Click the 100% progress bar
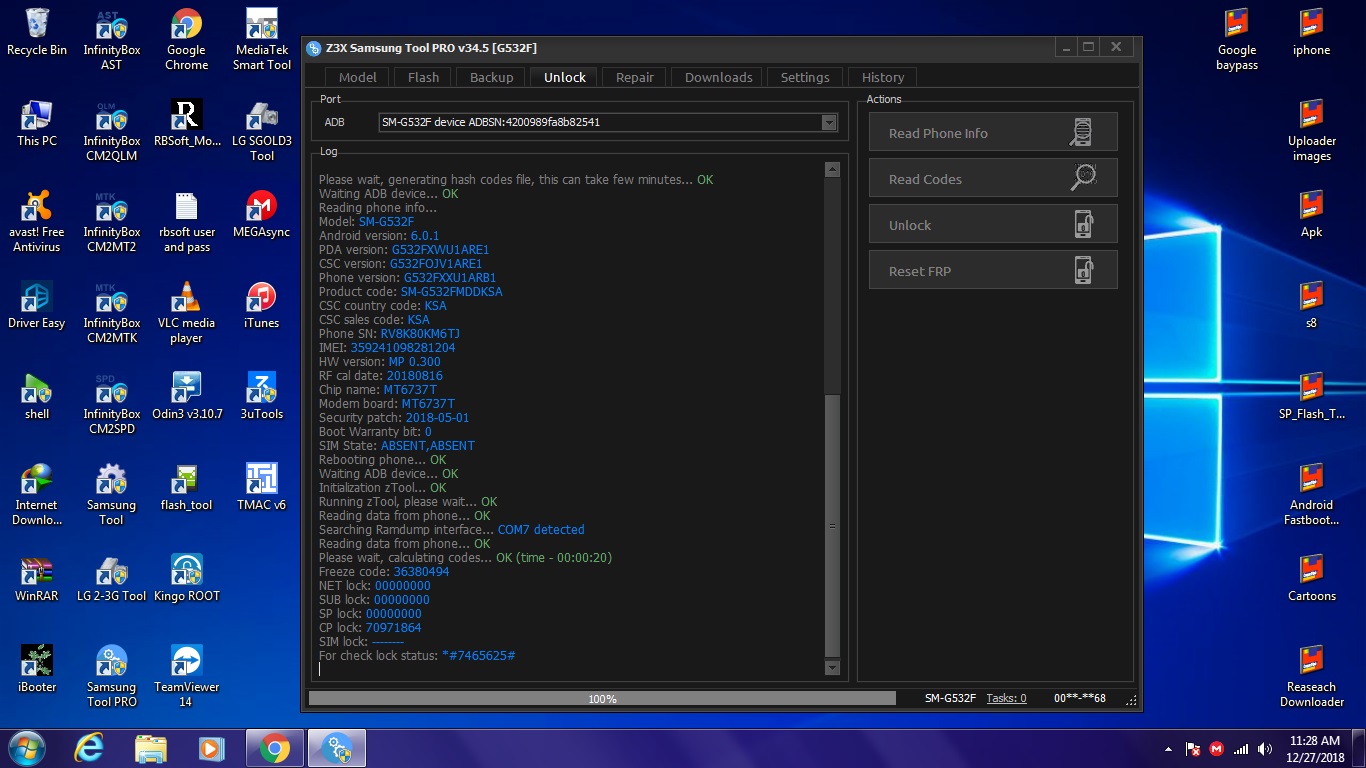 click(602, 698)
